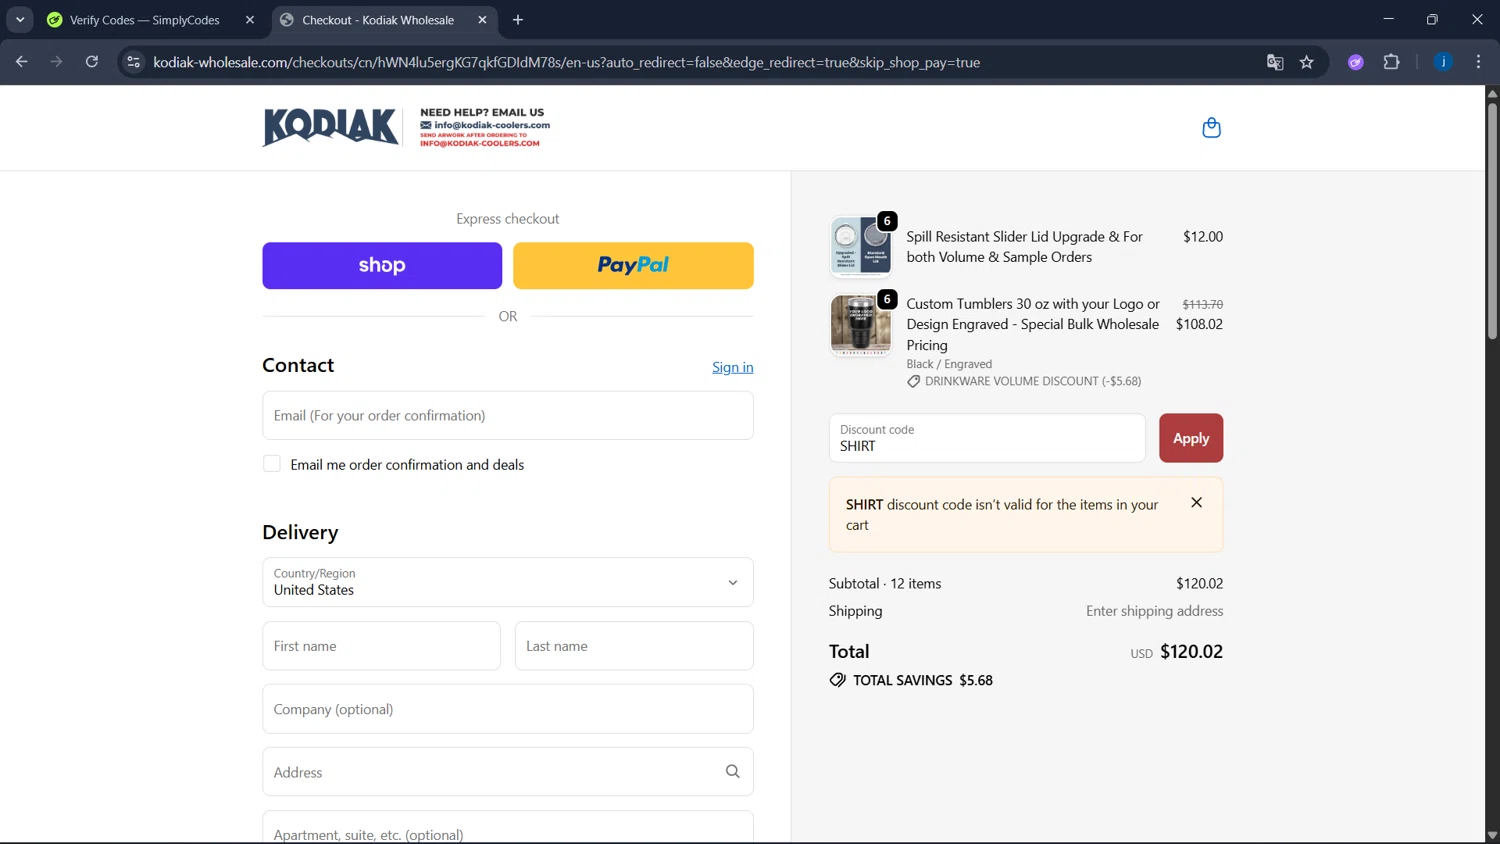
Task: Click the Express checkout heading
Action: click(508, 219)
